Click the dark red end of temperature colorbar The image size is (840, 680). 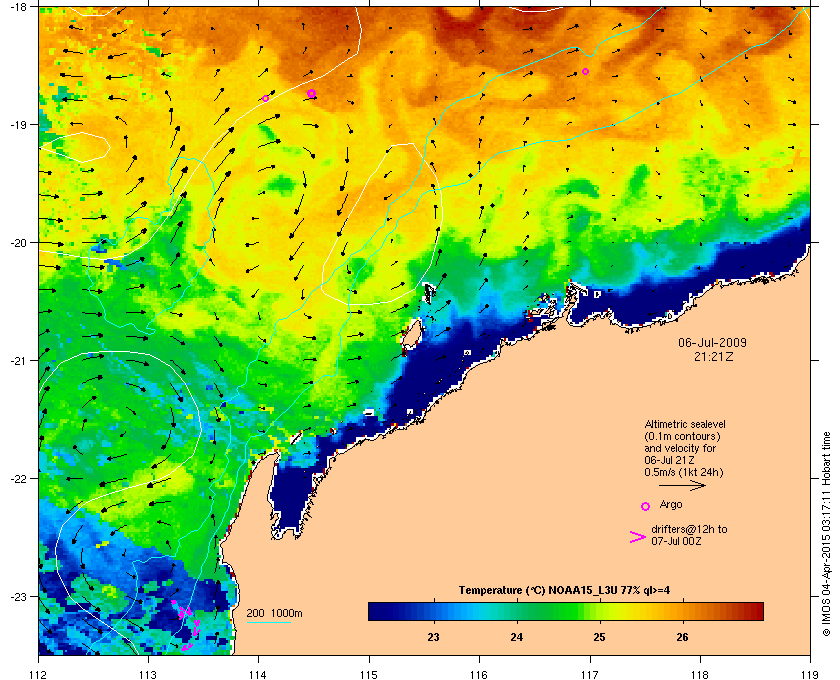756,611
